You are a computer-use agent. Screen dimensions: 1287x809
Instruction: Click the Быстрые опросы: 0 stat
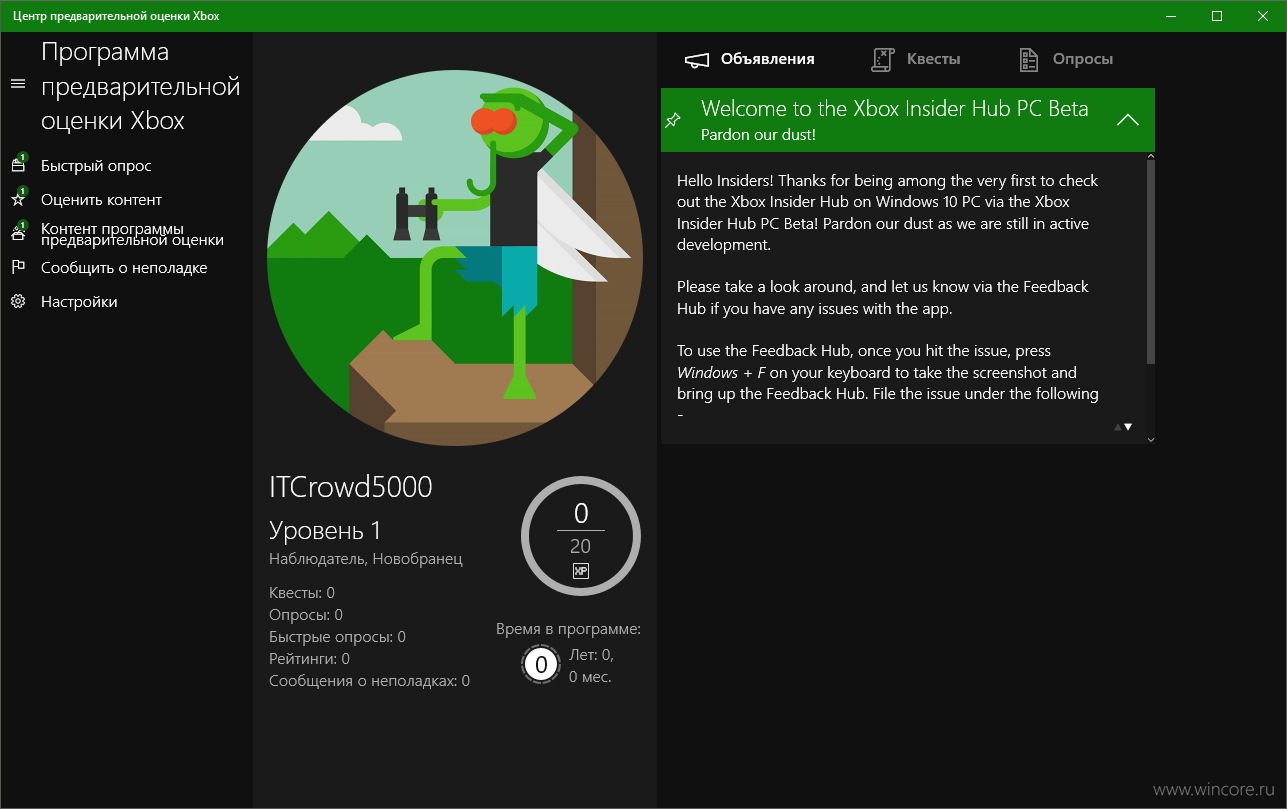(337, 637)
